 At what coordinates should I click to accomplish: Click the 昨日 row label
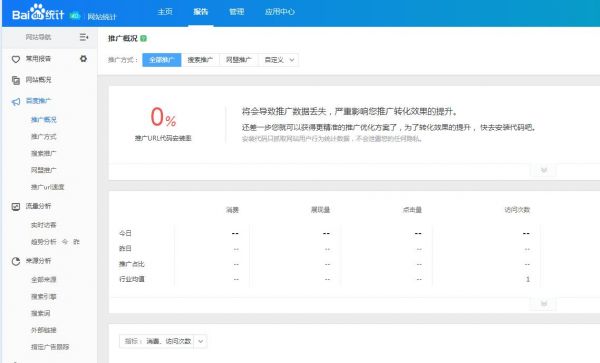point(125,248)
